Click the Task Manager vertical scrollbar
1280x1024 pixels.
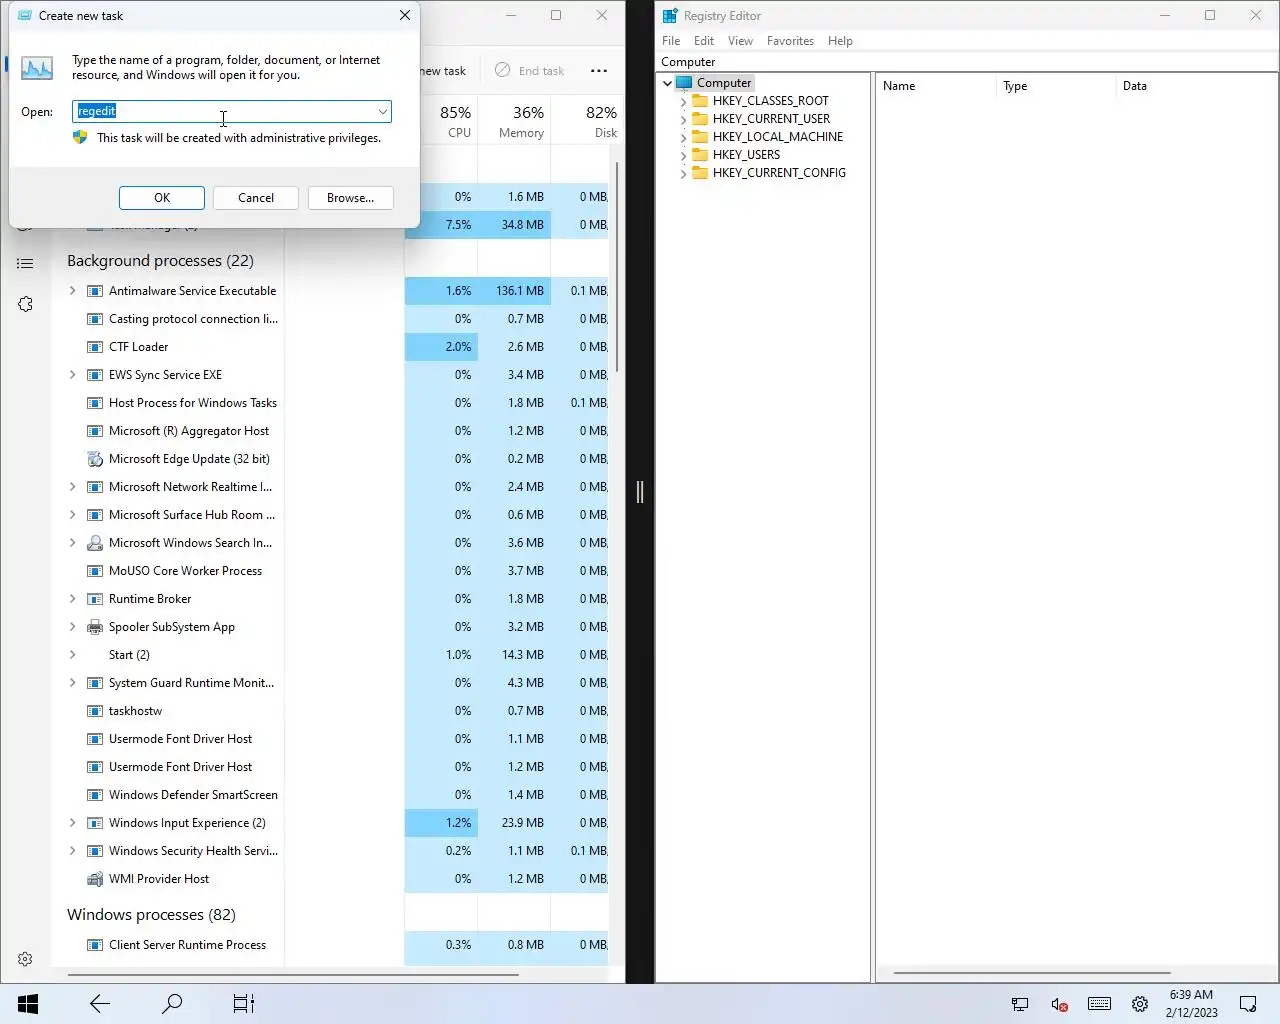pos(617,268)
